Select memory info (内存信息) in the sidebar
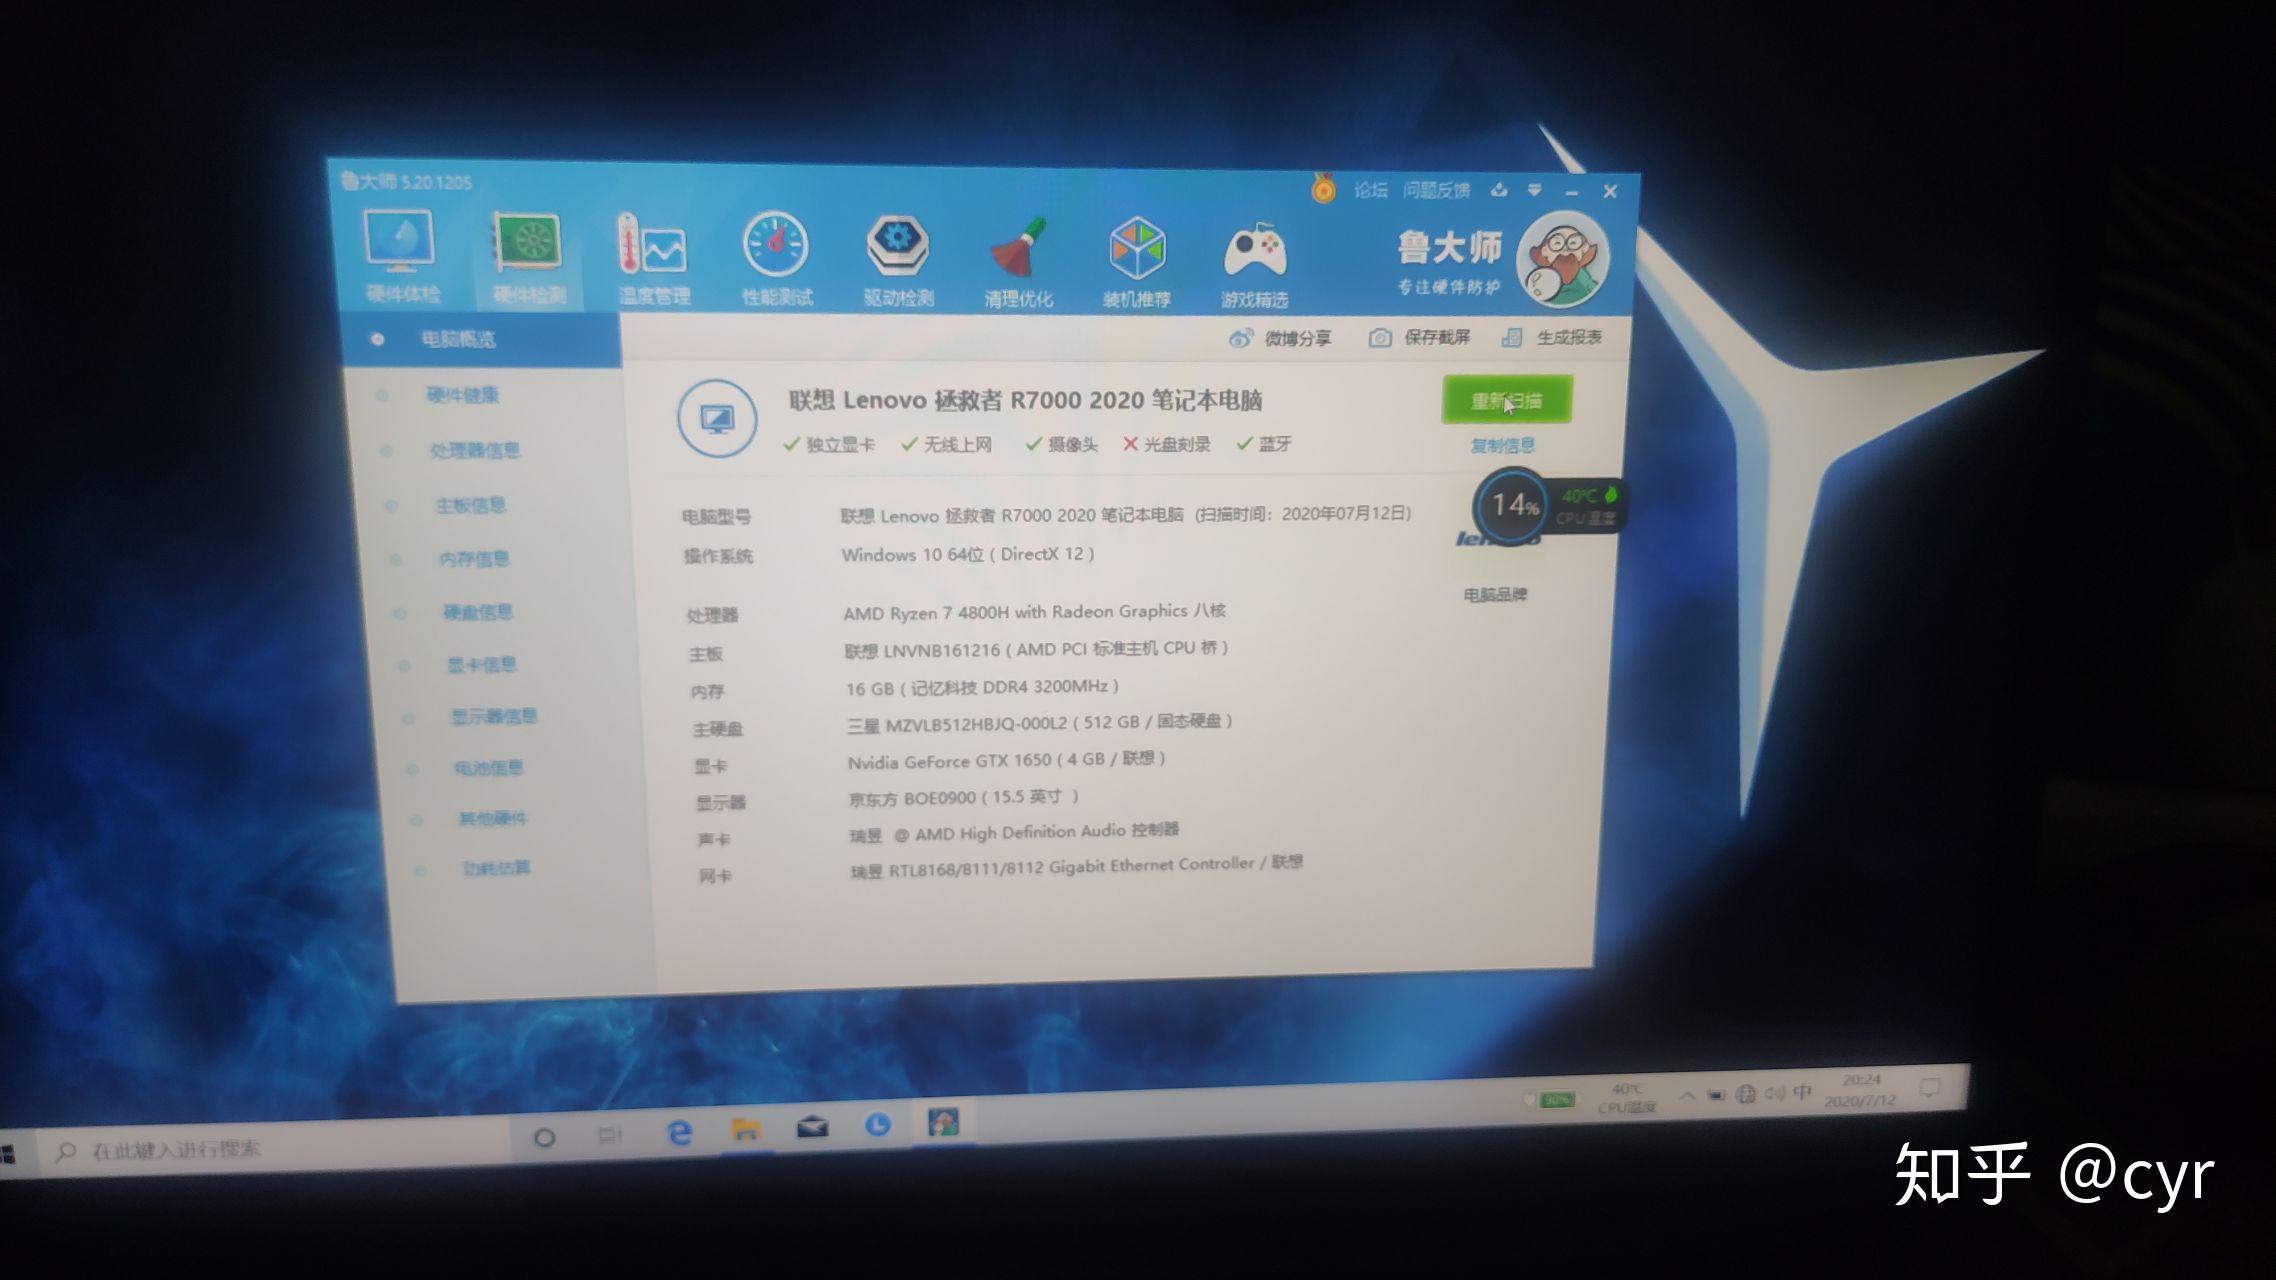The width and height of the screenshot is (2276, 1280). click(474, 559)
